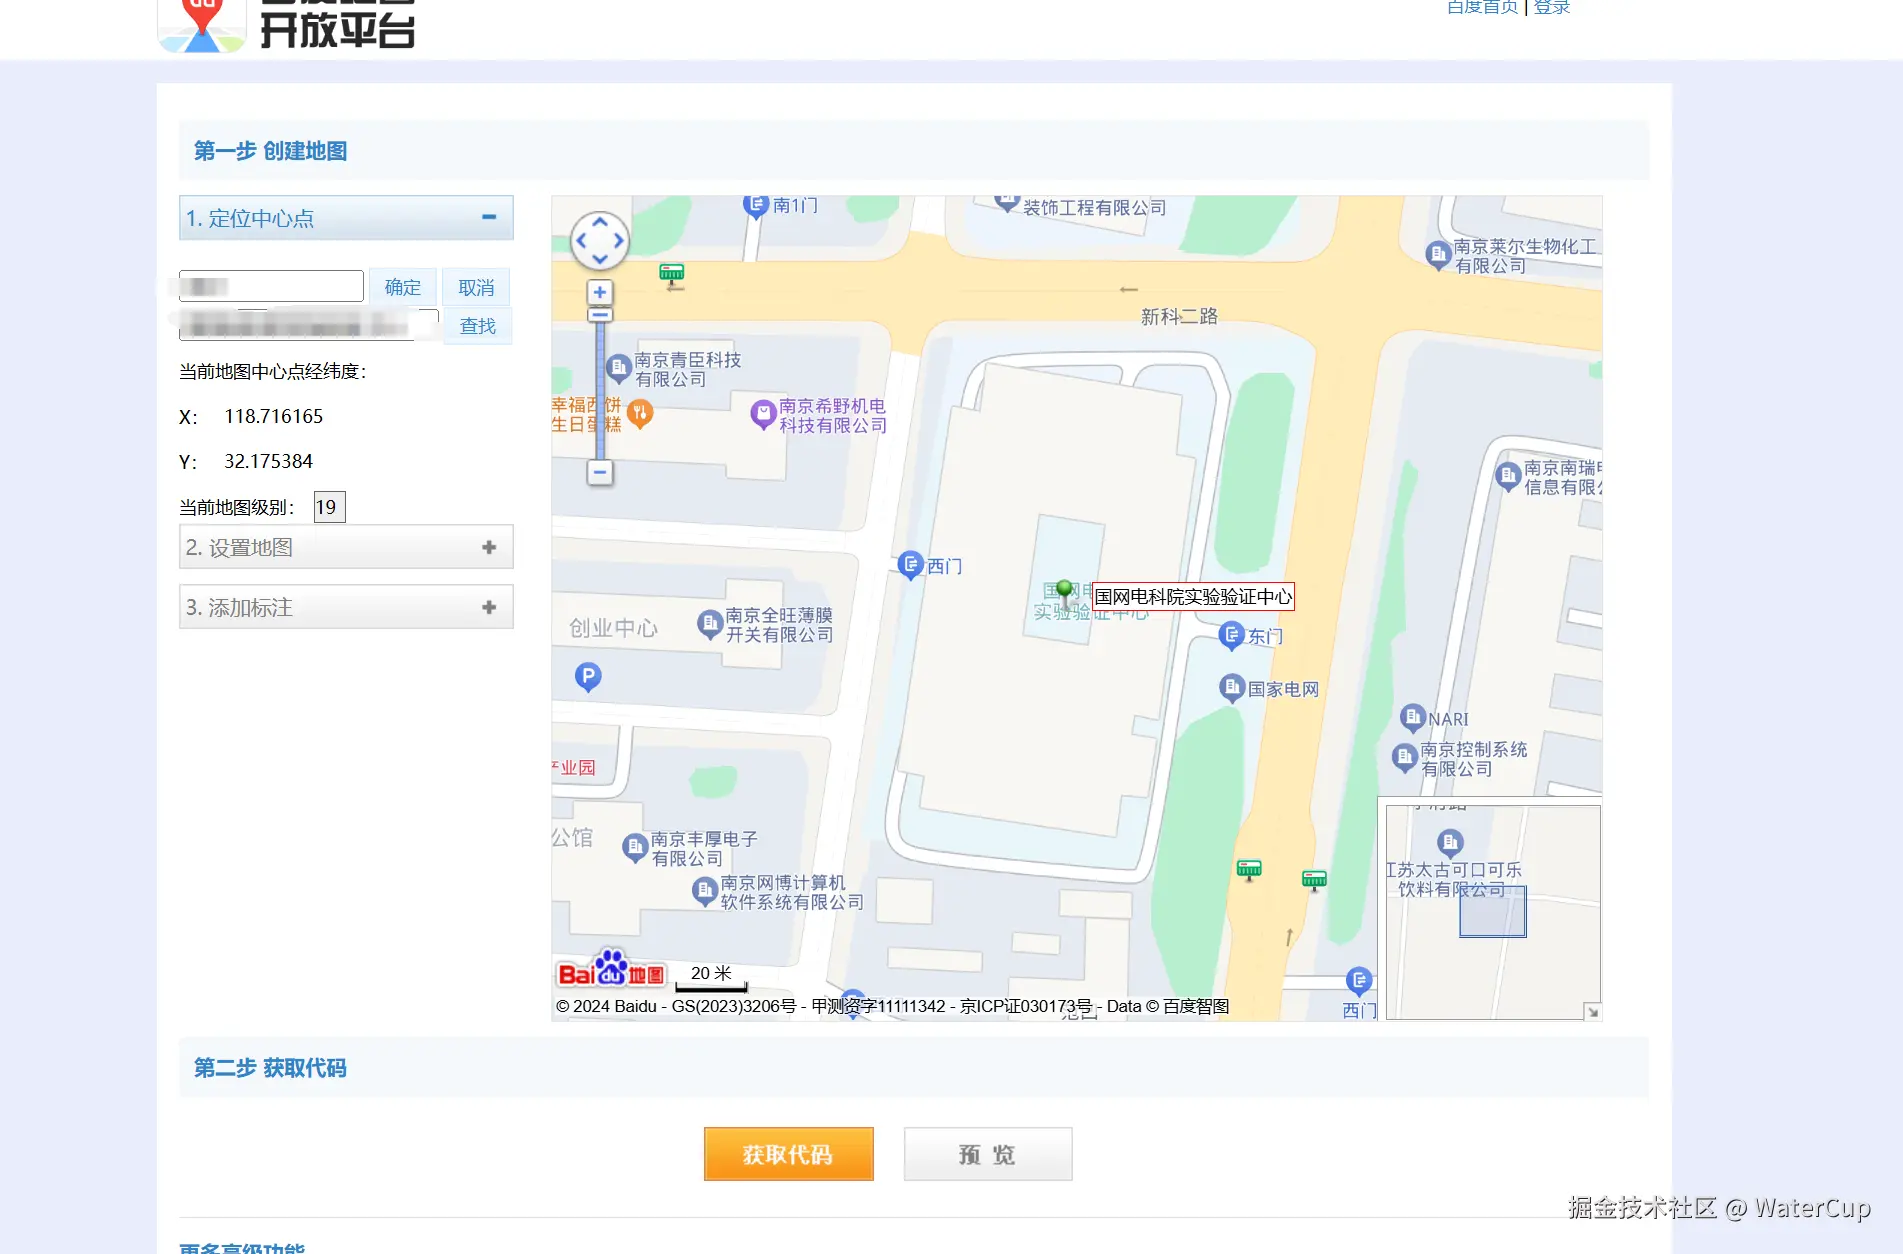This screenshot has width=1903, height=1254.
Task: Pan the map right with the right arrow
Action: coord(618,240)
